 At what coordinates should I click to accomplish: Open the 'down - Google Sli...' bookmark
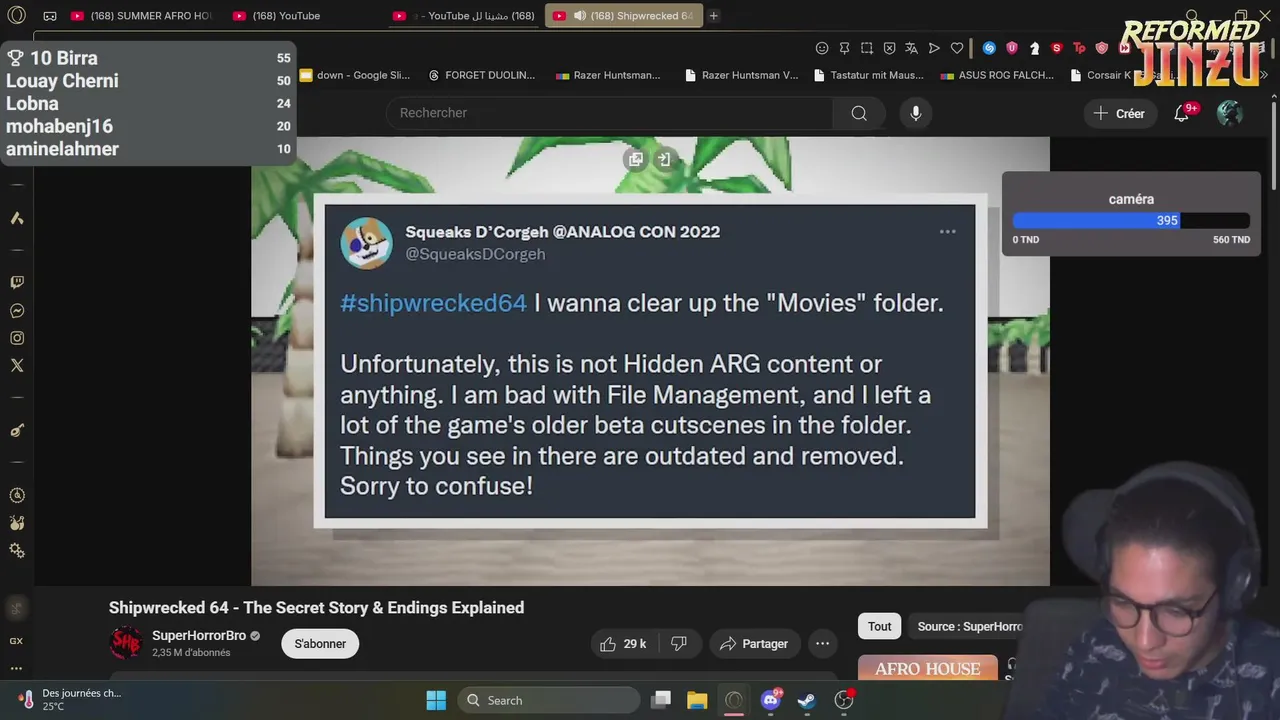(355, 75)
